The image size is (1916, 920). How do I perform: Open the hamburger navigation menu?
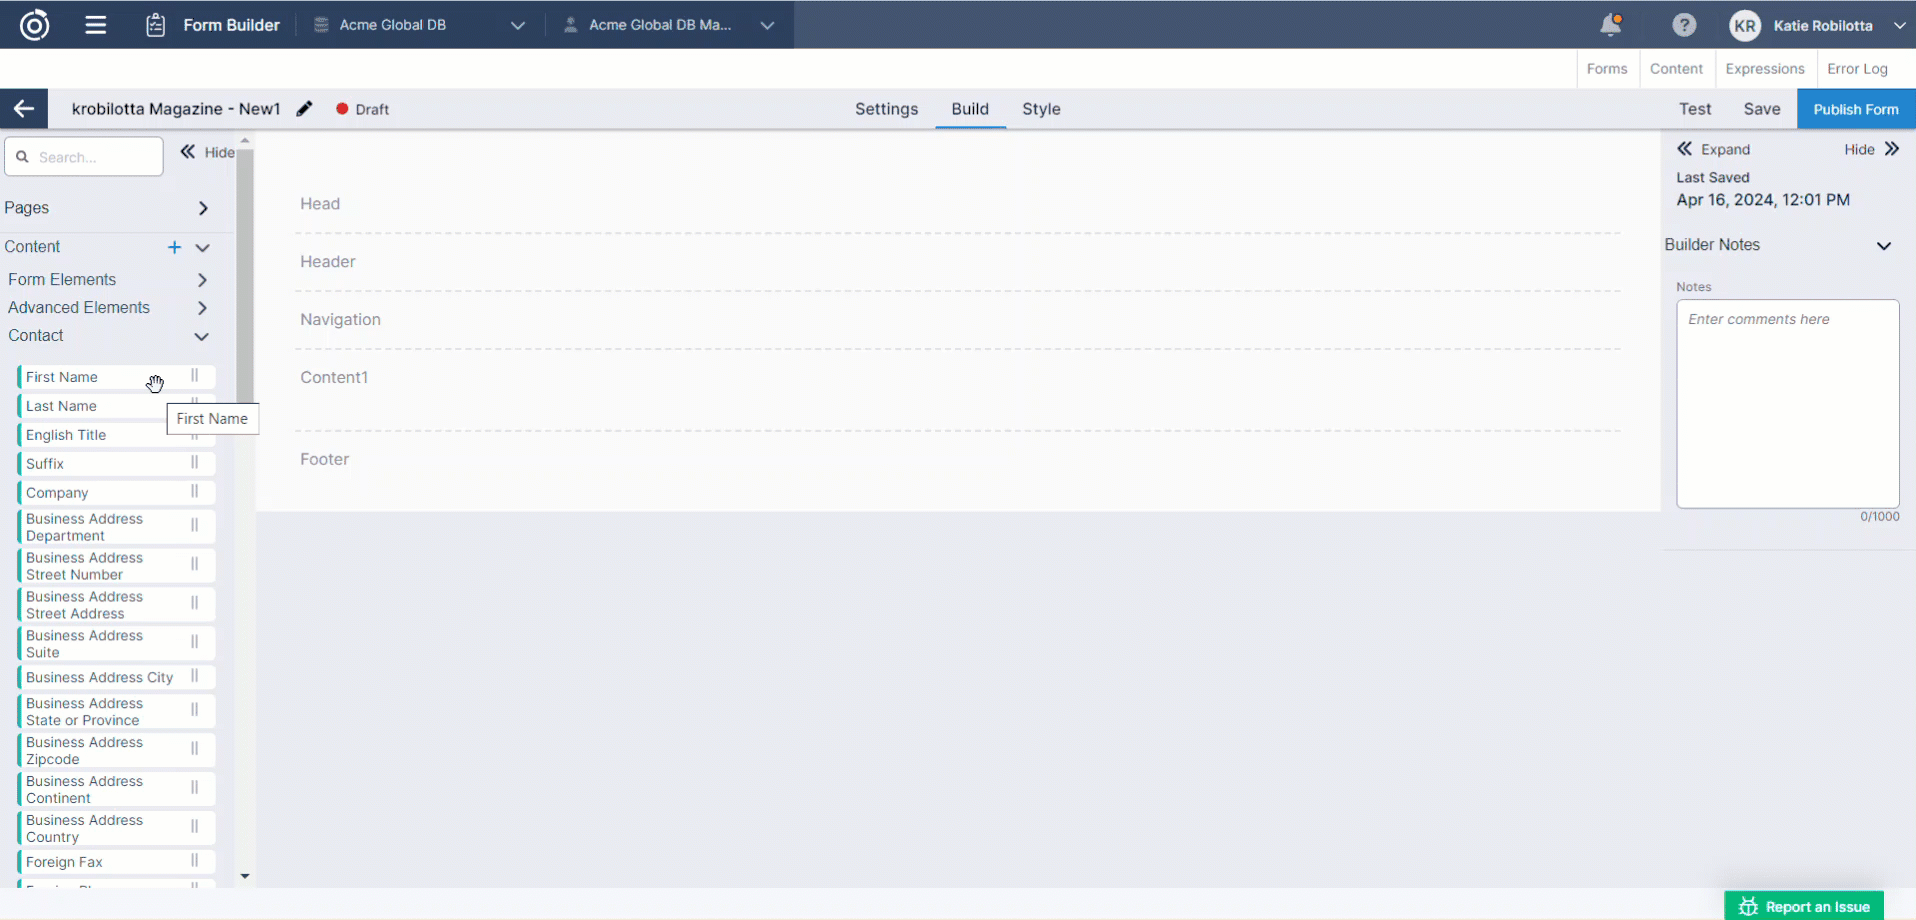96,25
